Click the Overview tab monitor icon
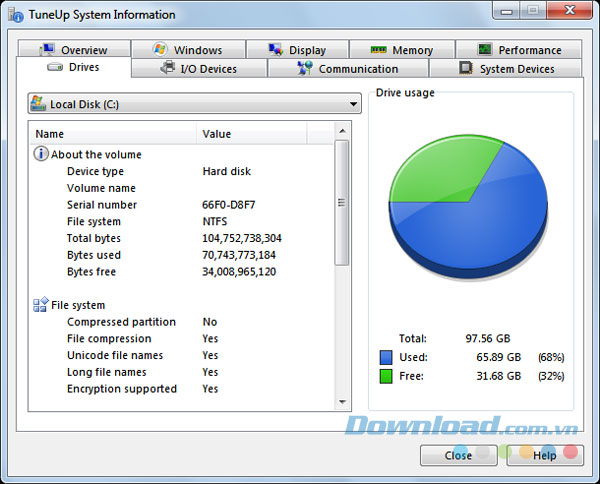 pyautogui.click(x=46, y=50)
